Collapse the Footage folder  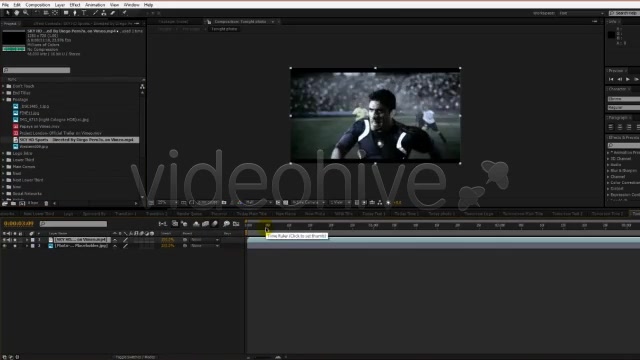pos(4,100)
